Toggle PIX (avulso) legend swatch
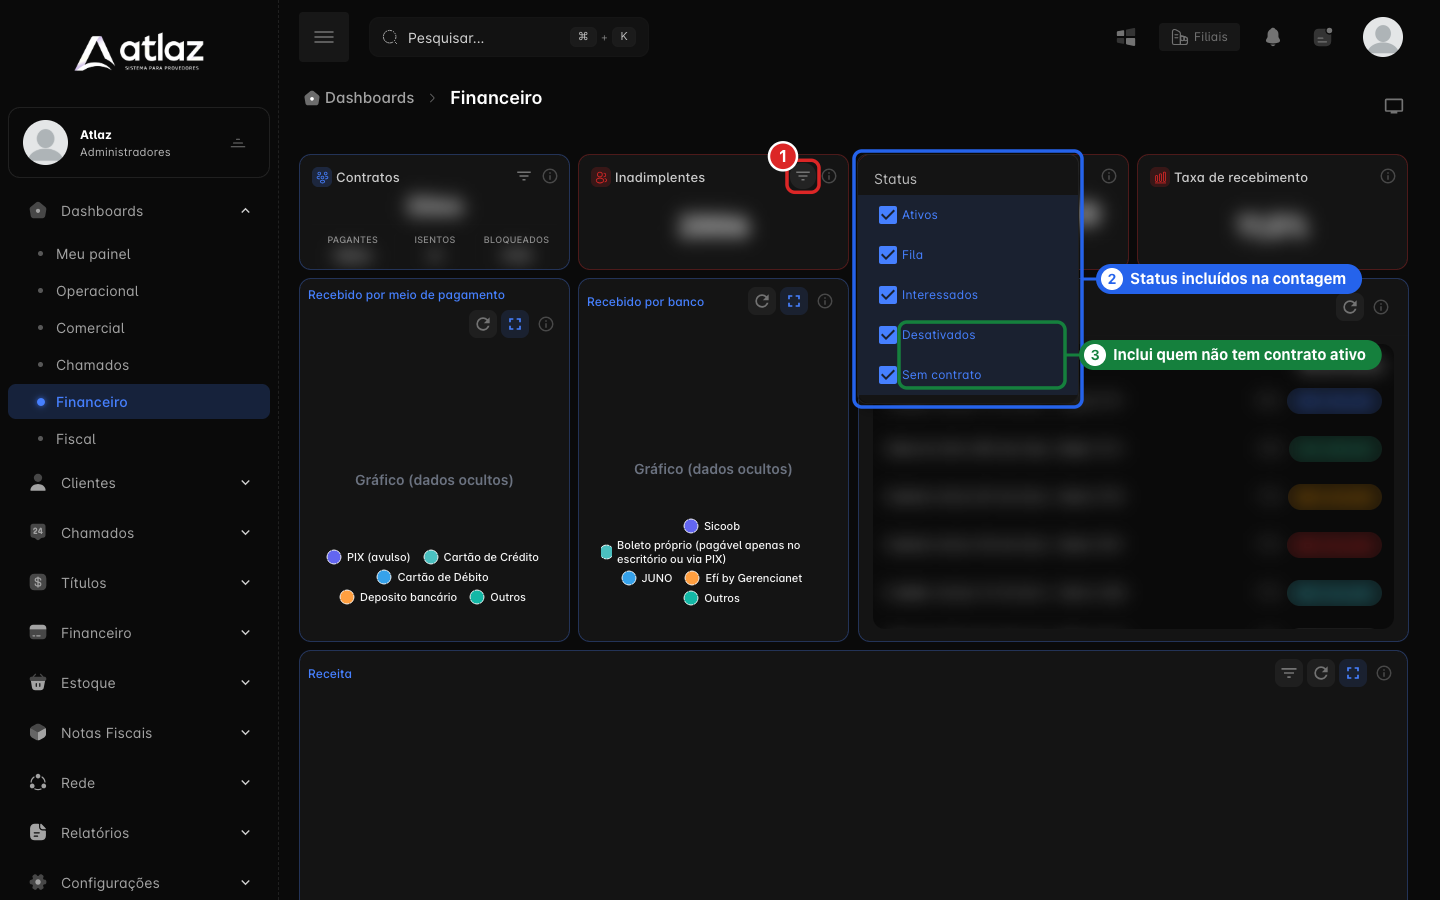The width and height of the screenshot is (1440, 900). 334,557
